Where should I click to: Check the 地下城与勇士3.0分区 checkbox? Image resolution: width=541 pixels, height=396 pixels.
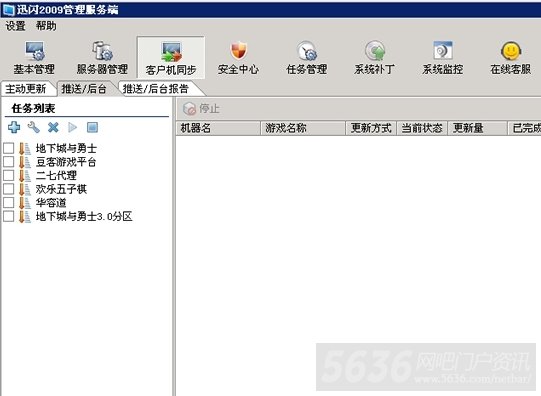tap(8, 216)
